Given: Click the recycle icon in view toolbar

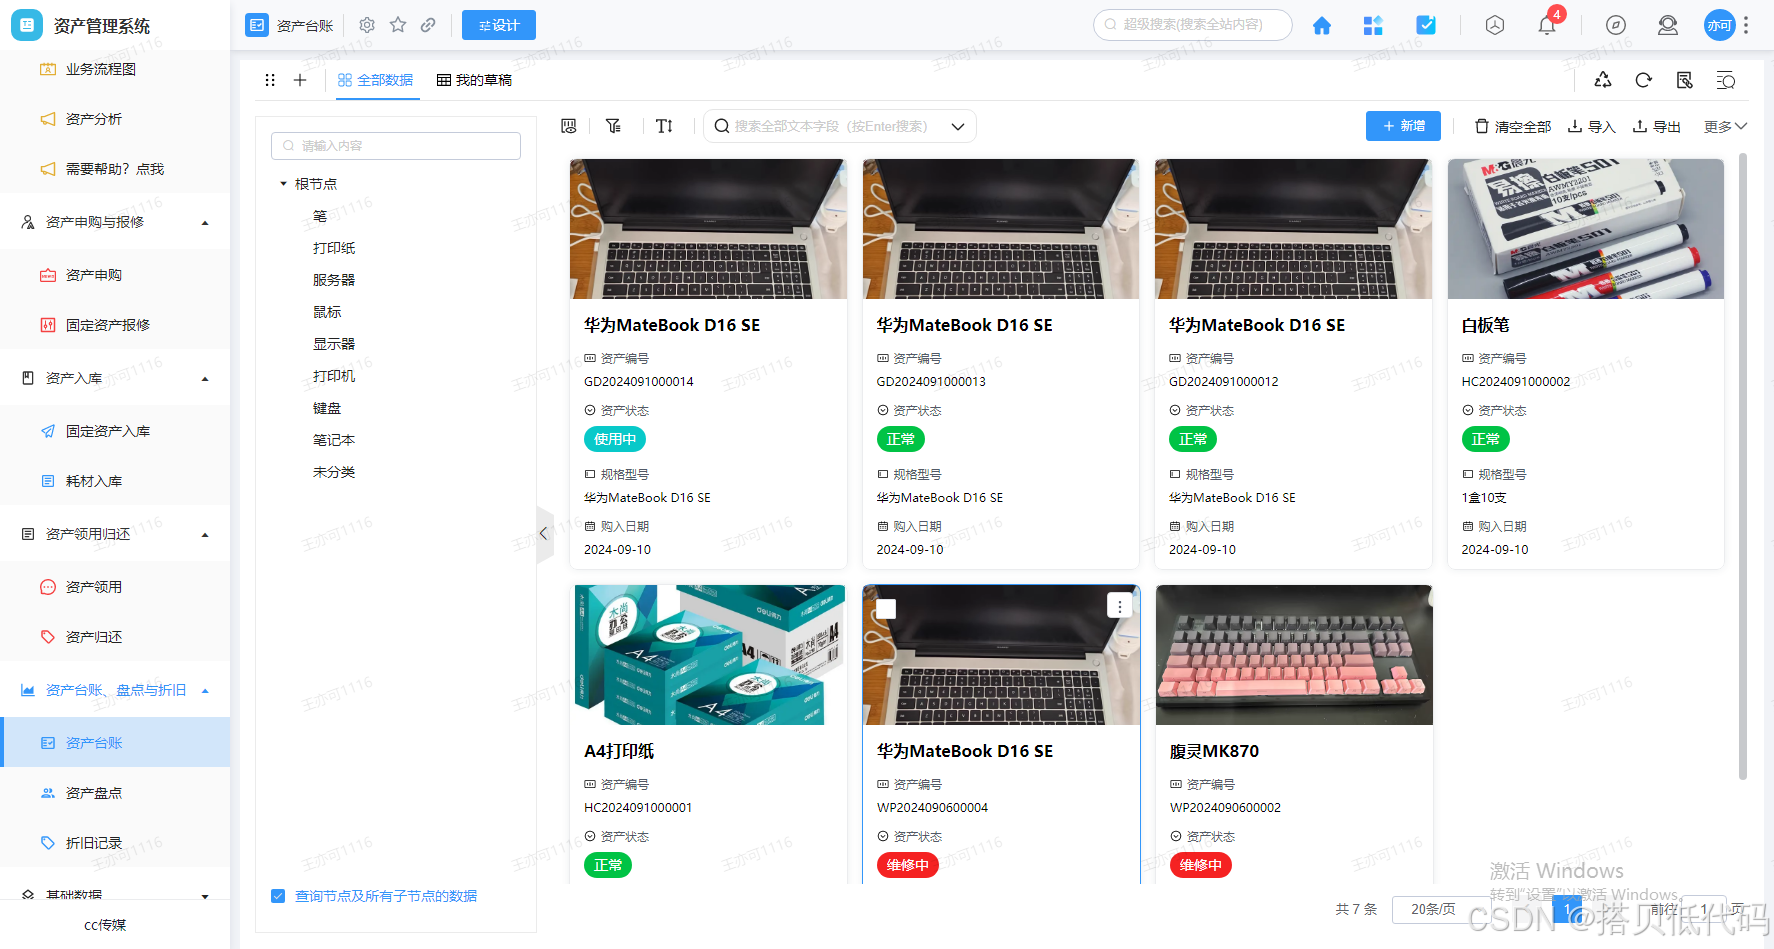Looking at the screenshot, I should click(x=1603, y=80).
